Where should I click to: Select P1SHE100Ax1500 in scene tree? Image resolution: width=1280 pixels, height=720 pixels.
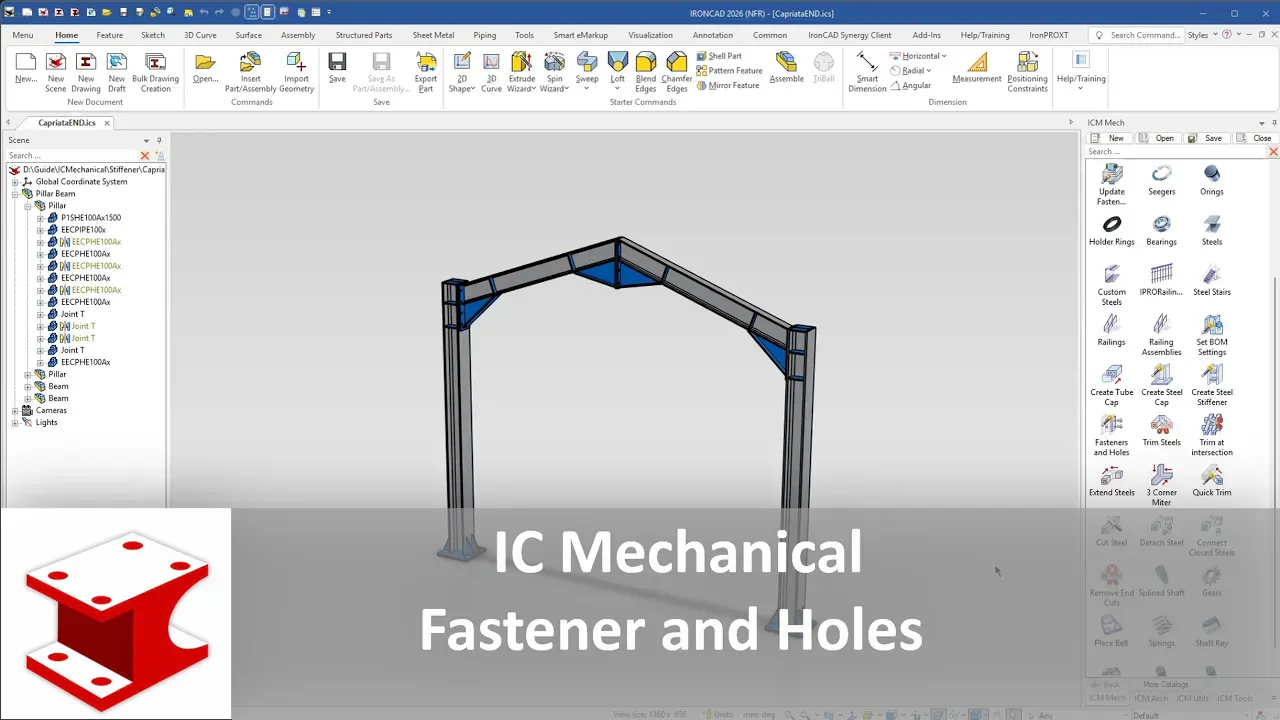point(91,218)
